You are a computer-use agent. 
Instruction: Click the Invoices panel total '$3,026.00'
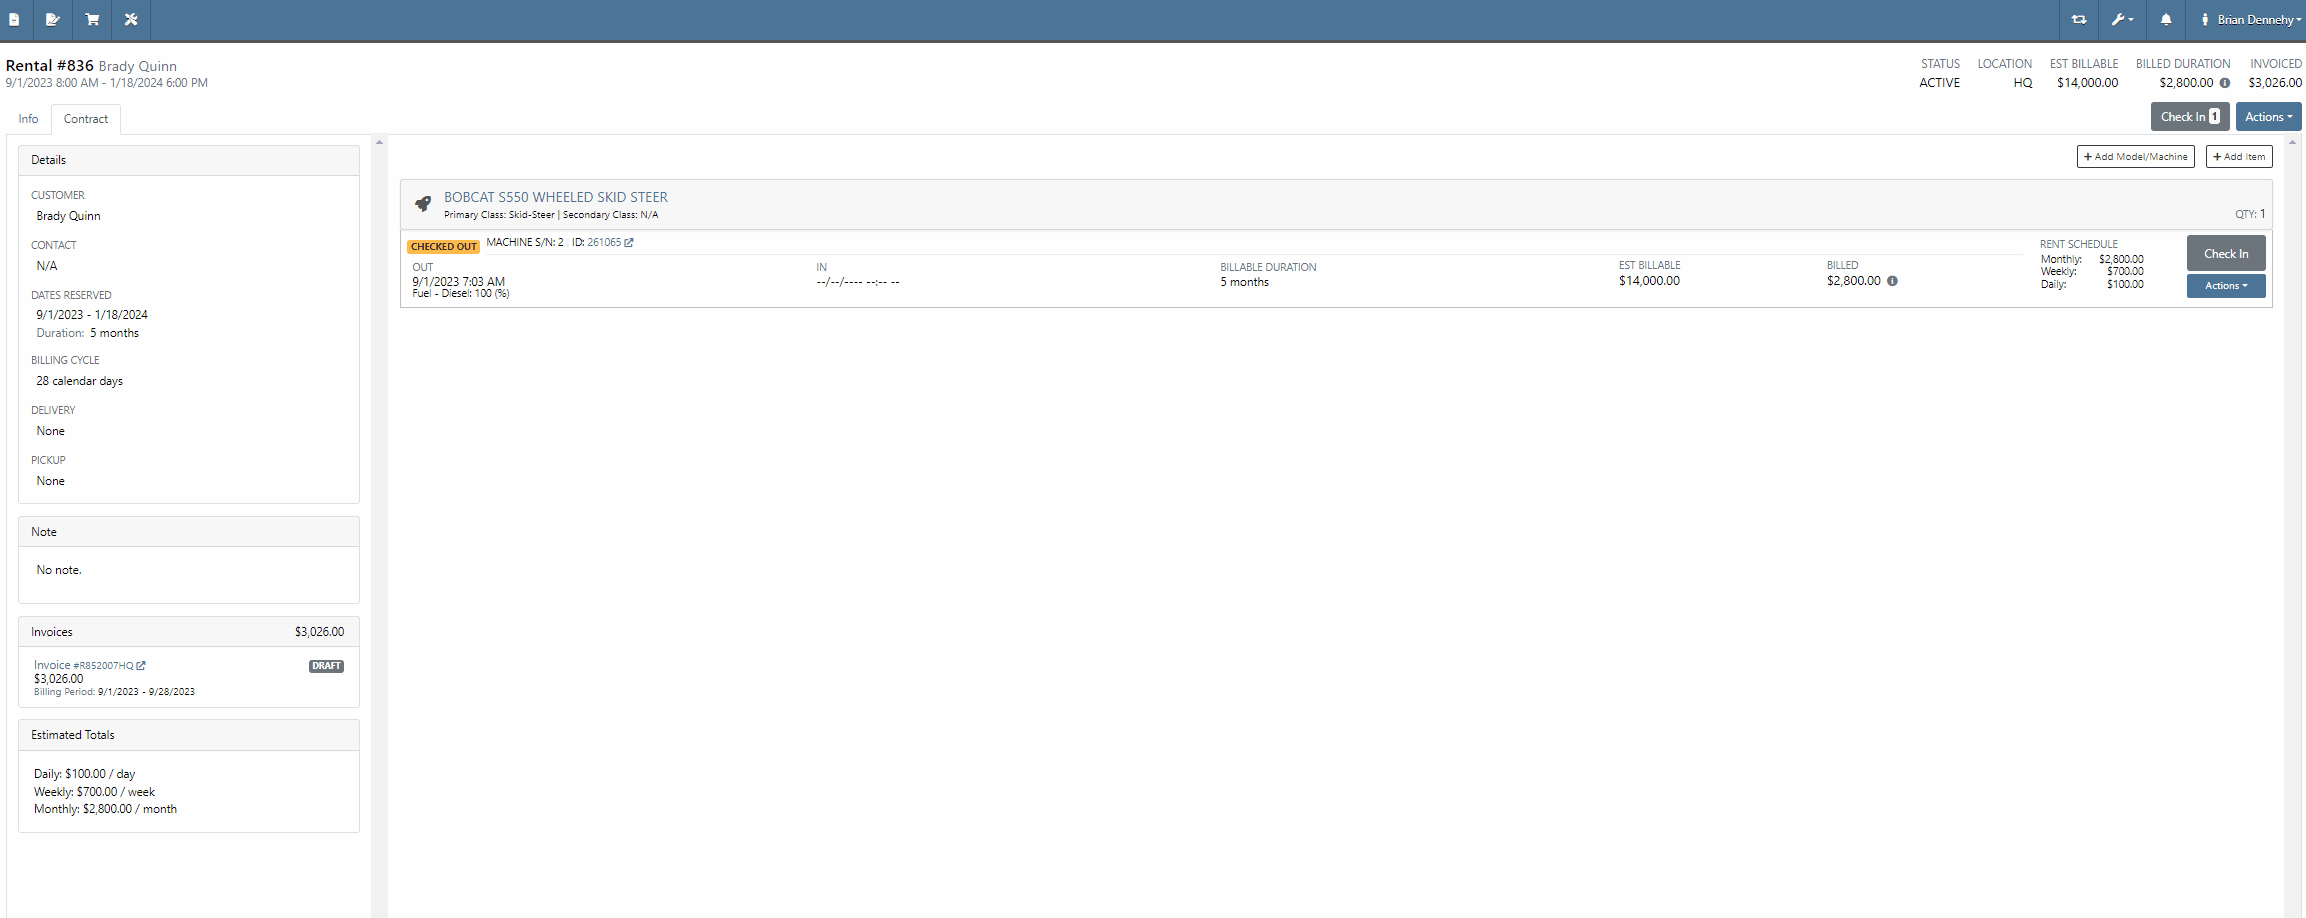319,632
